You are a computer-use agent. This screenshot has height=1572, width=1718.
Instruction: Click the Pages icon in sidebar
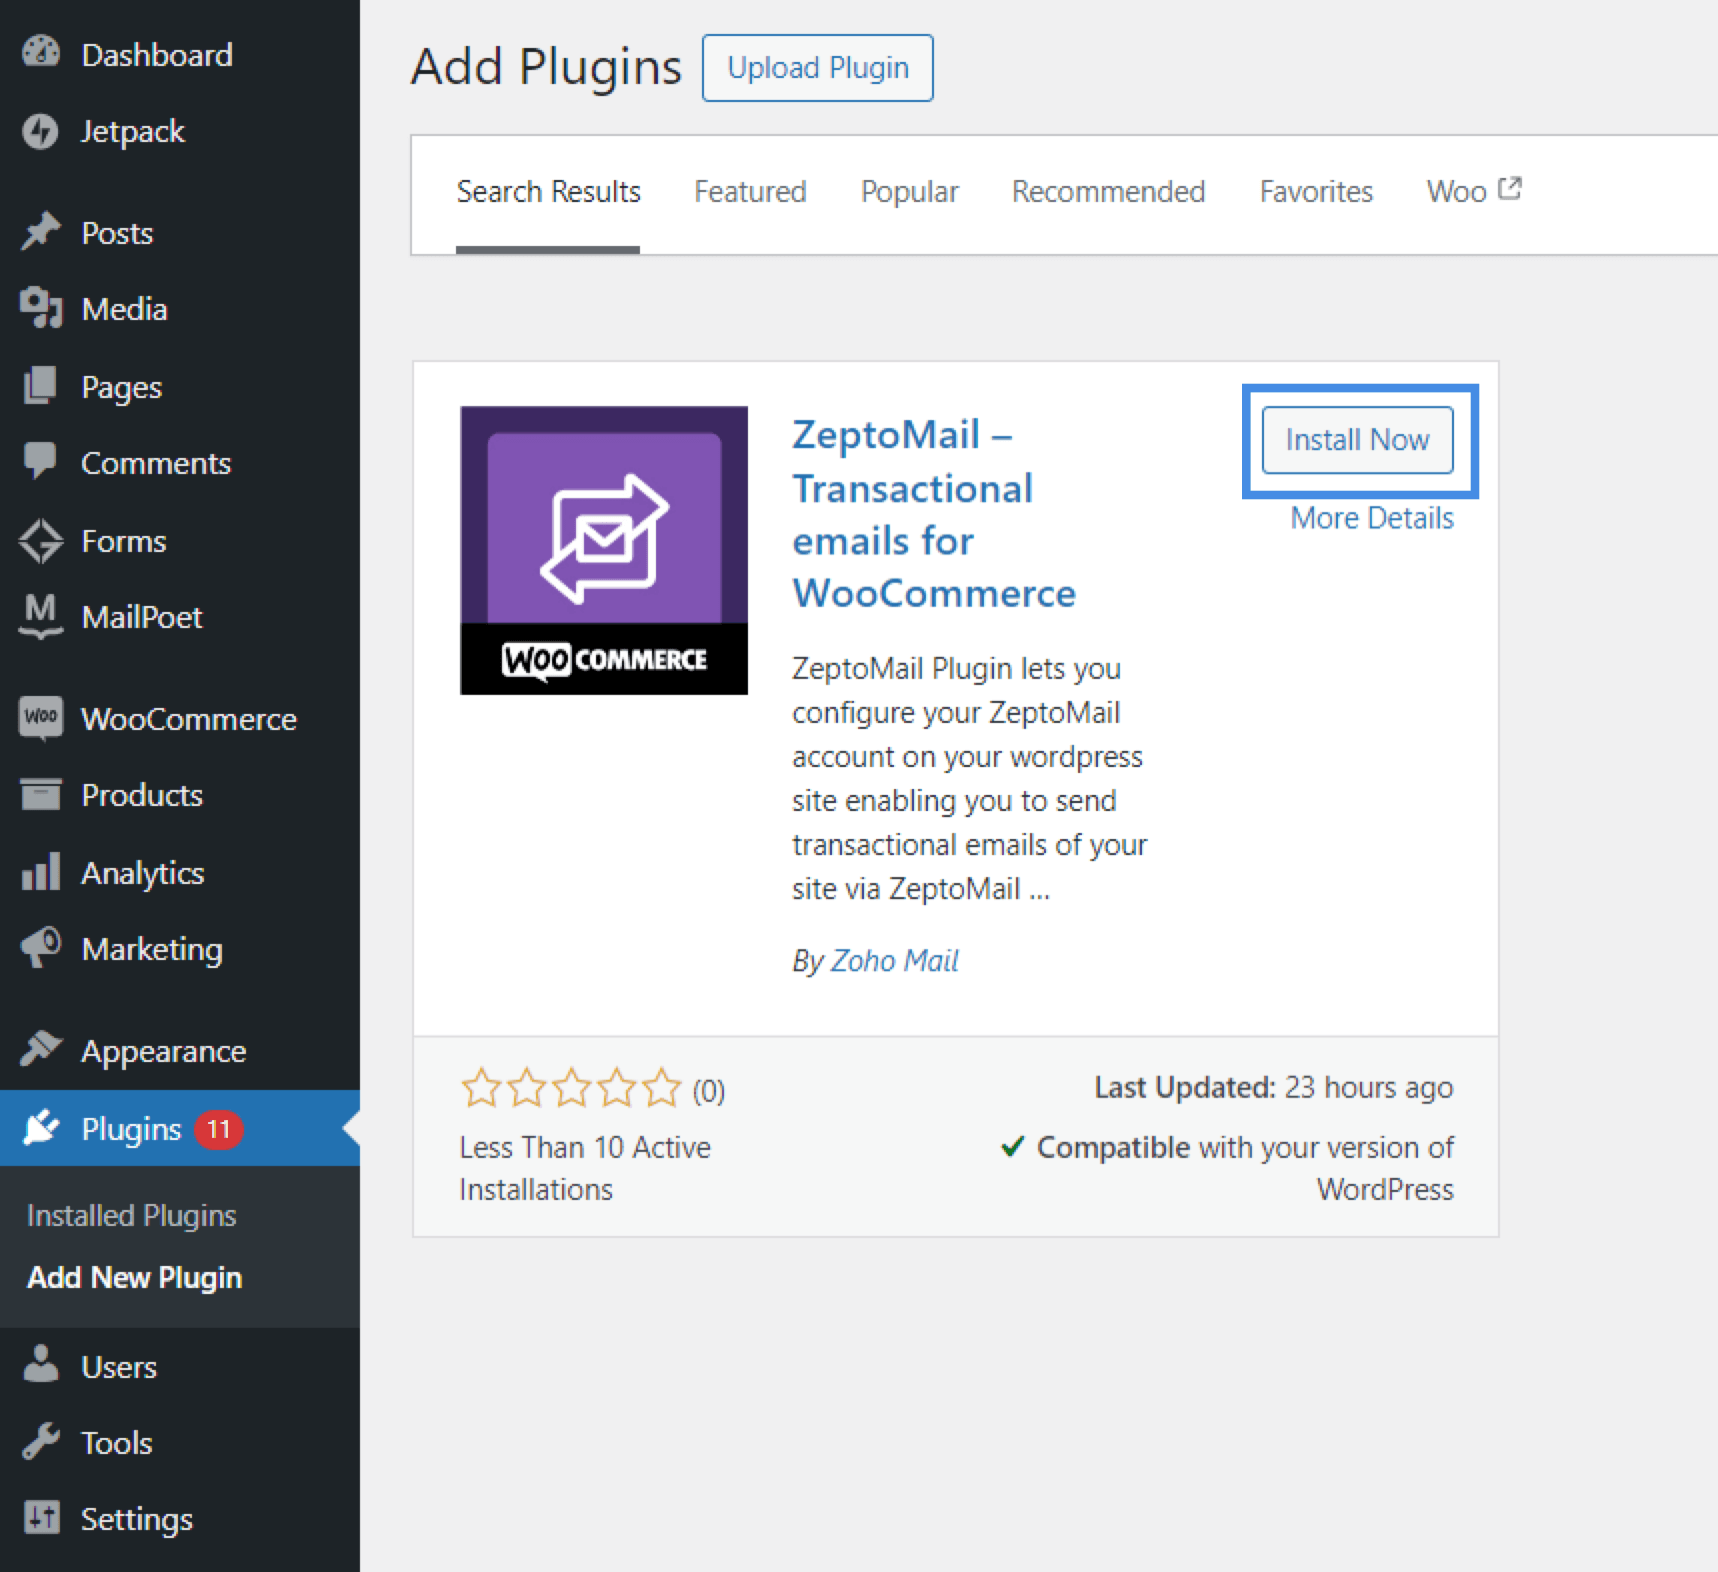(x=41, y=386)
